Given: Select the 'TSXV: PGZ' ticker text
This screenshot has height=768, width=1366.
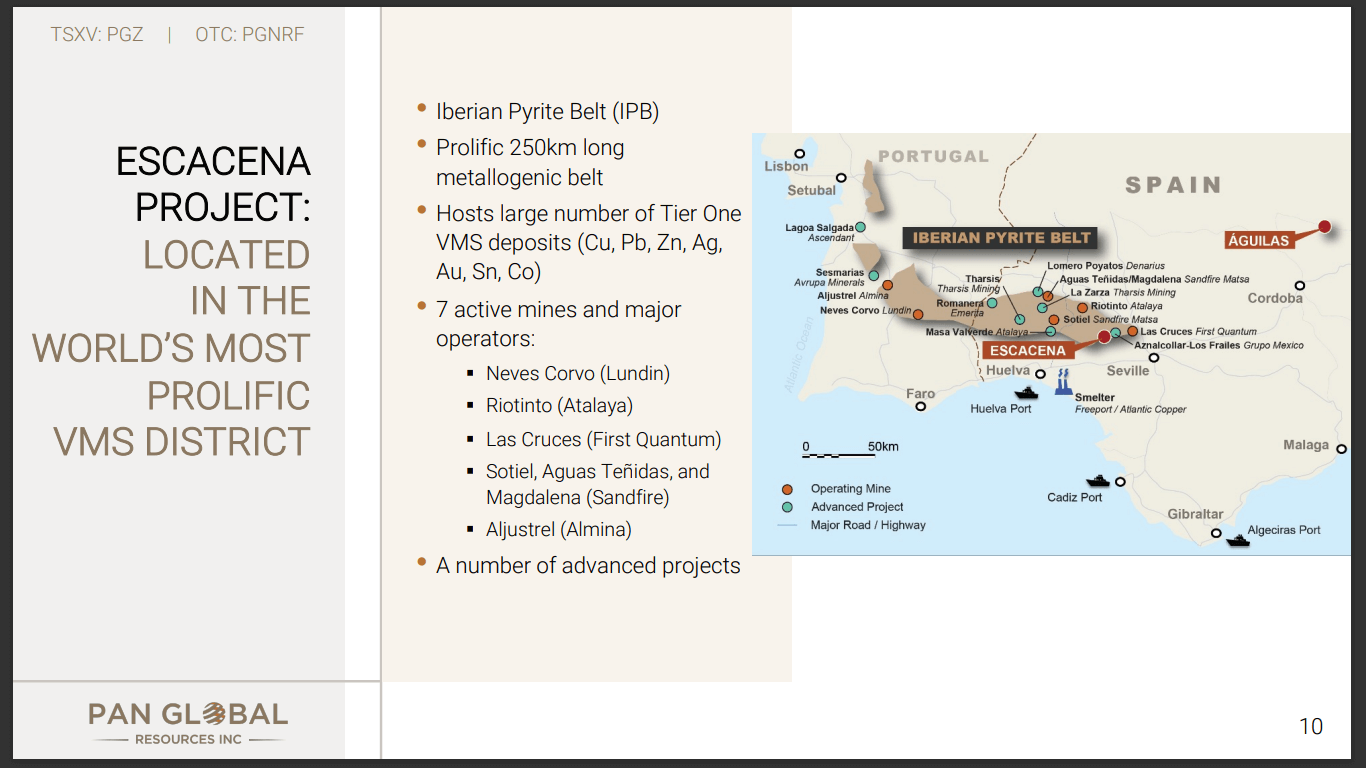Looking at the screenshot, I should click(97, 35).
